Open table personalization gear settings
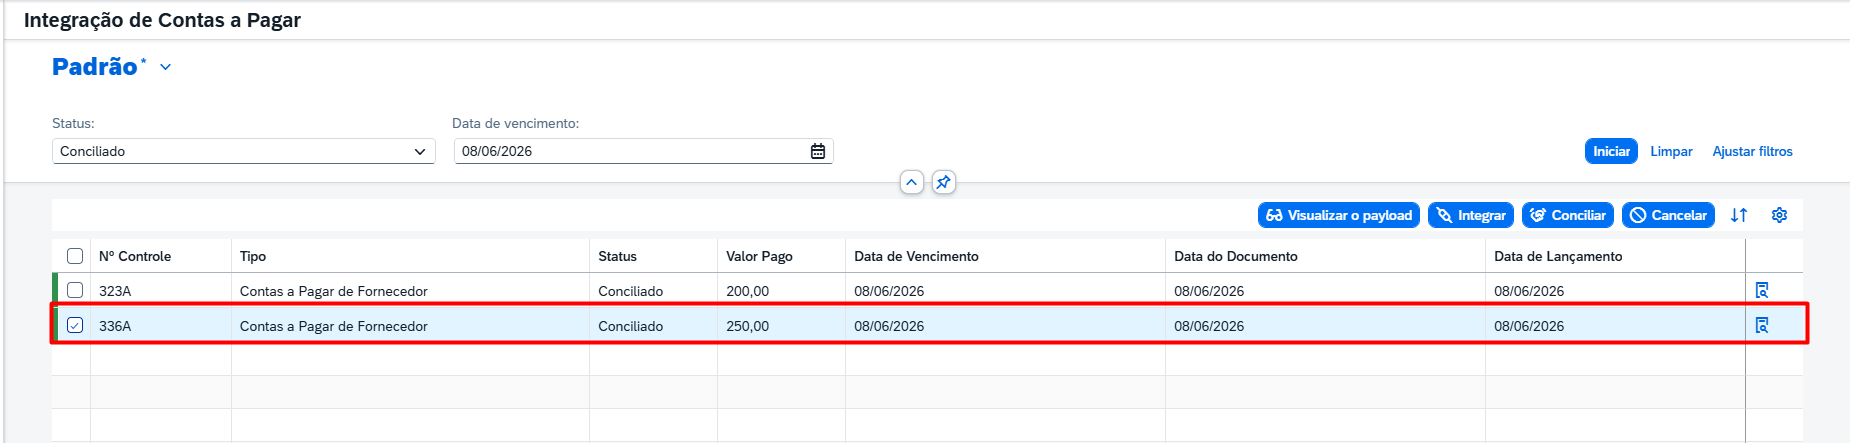This screenshot has height=443, width=1850. [1779, 215]
